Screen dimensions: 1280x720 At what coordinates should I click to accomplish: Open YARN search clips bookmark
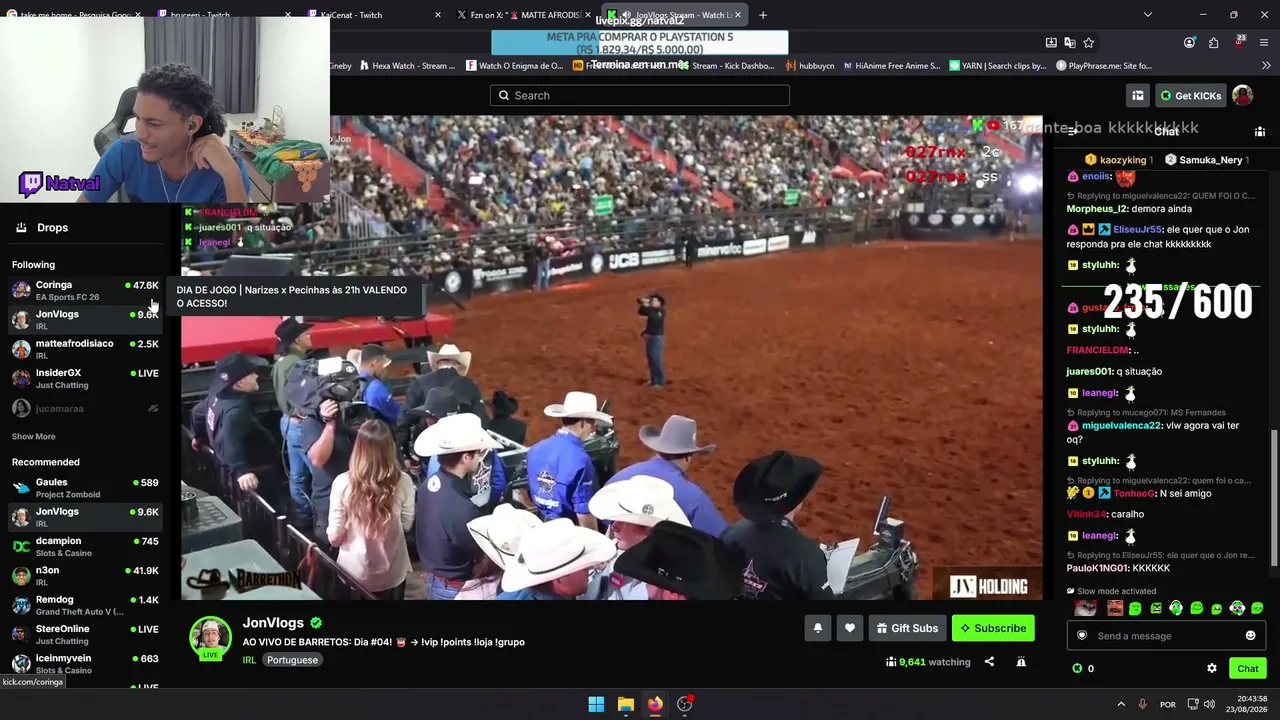click(x=998, y=66)
